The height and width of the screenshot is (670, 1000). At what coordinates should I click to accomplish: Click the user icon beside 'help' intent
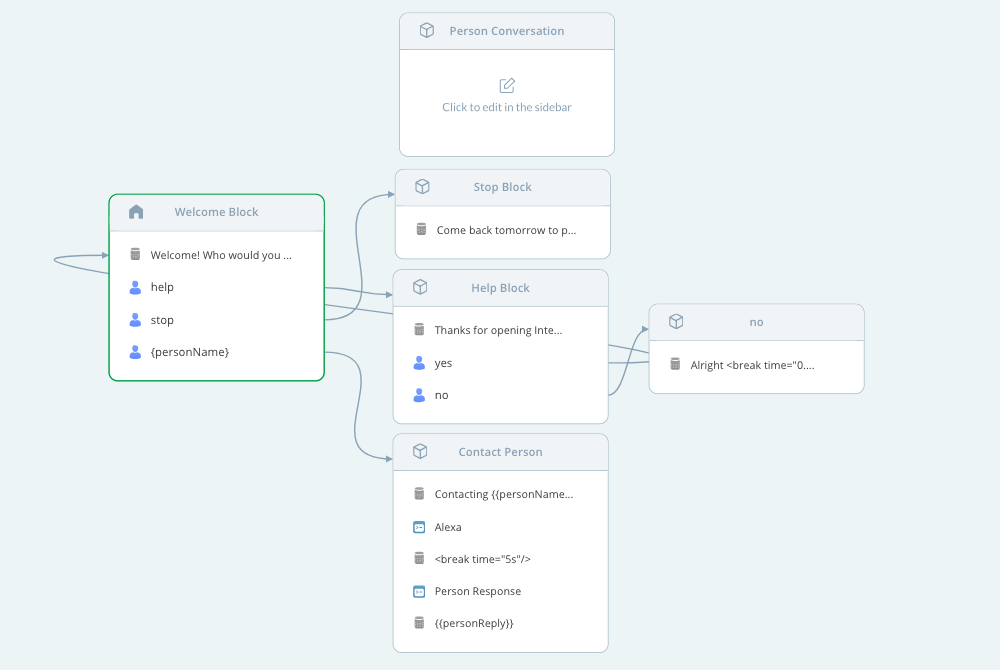(136, 287)
